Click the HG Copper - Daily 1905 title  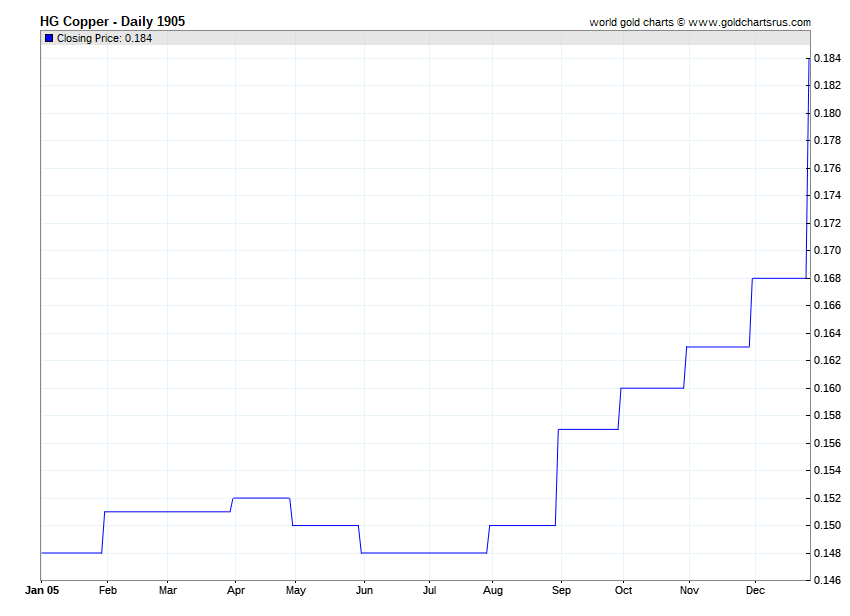(112, 21)
